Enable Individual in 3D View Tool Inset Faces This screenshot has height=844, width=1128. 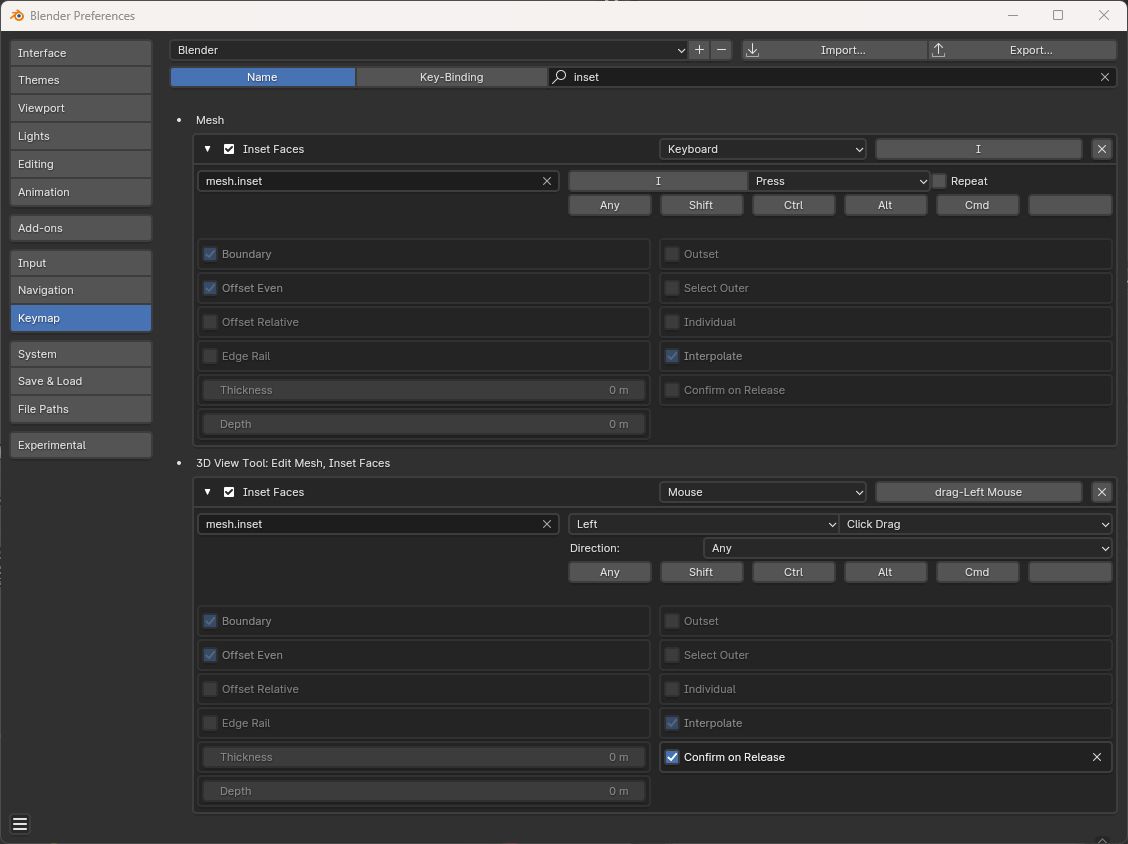coord(672,689)
